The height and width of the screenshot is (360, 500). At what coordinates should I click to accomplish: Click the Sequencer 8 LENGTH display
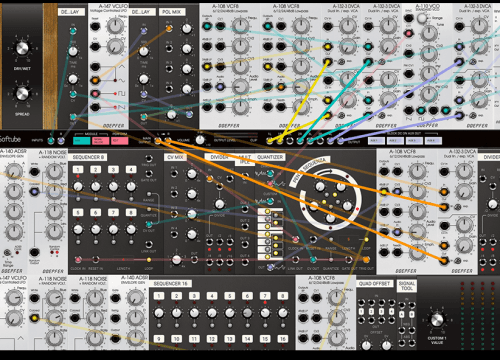[x=123, y=259]
